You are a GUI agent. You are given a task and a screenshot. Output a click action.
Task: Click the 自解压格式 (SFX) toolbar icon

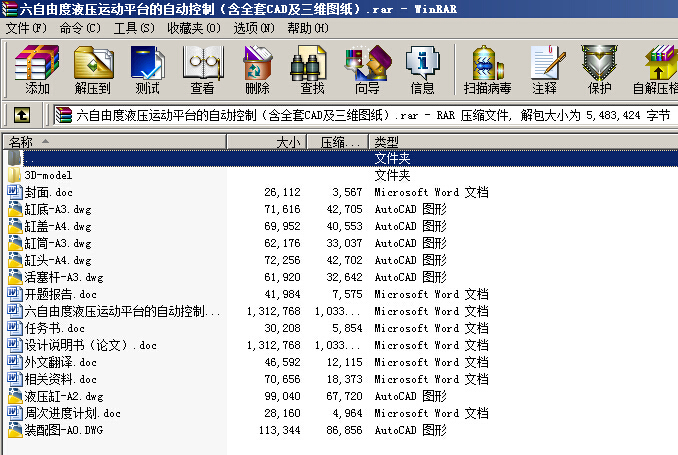coord(660,63)
